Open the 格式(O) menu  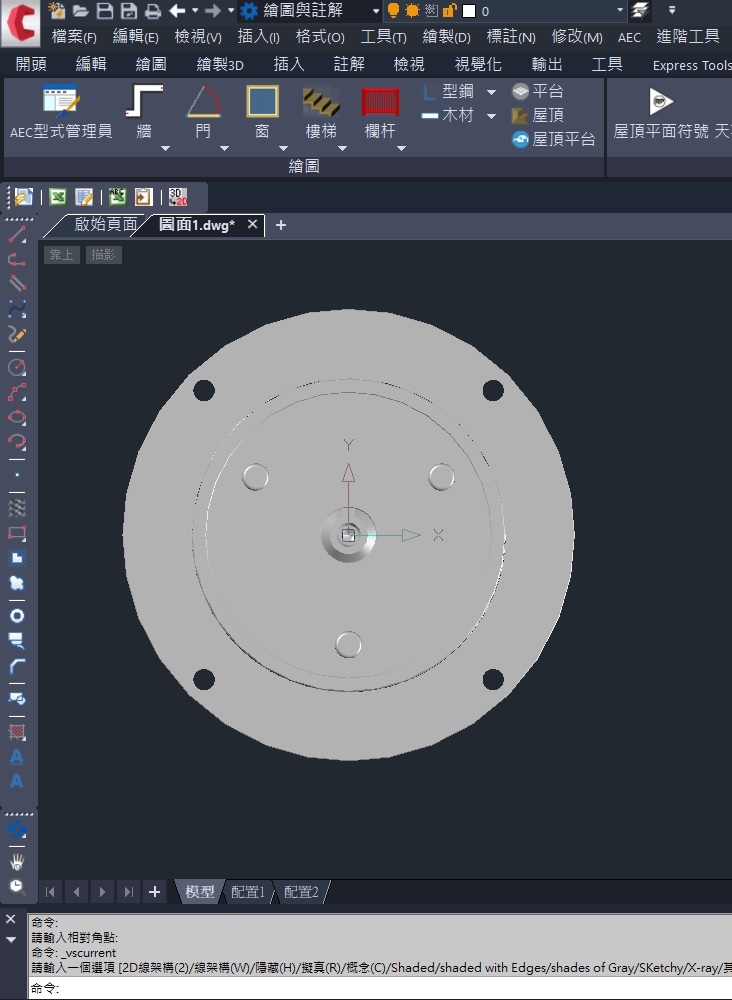click(320, 37)
